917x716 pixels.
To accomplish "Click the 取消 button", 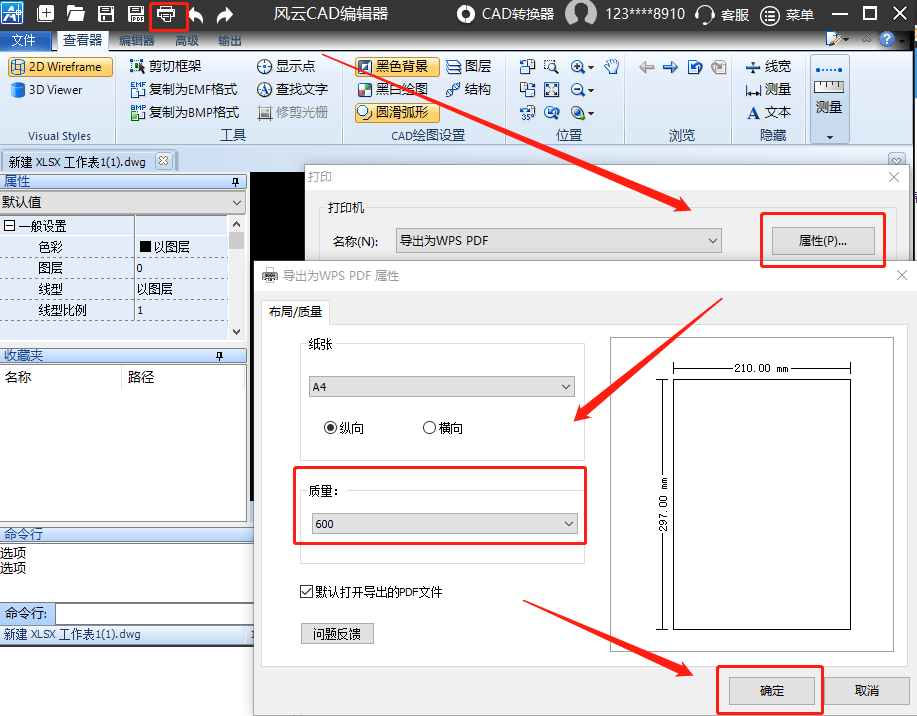I will [866, 691].
